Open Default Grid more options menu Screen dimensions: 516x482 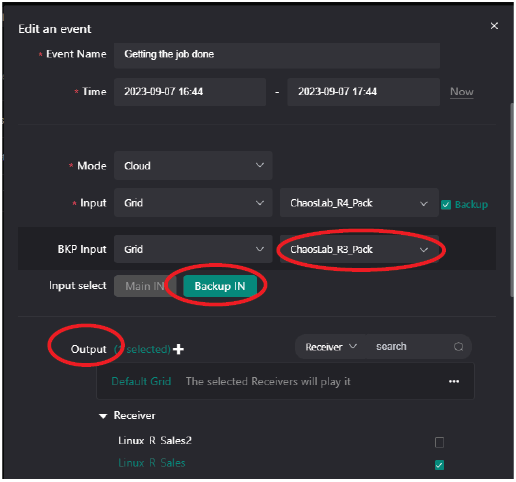pos(454,381)
